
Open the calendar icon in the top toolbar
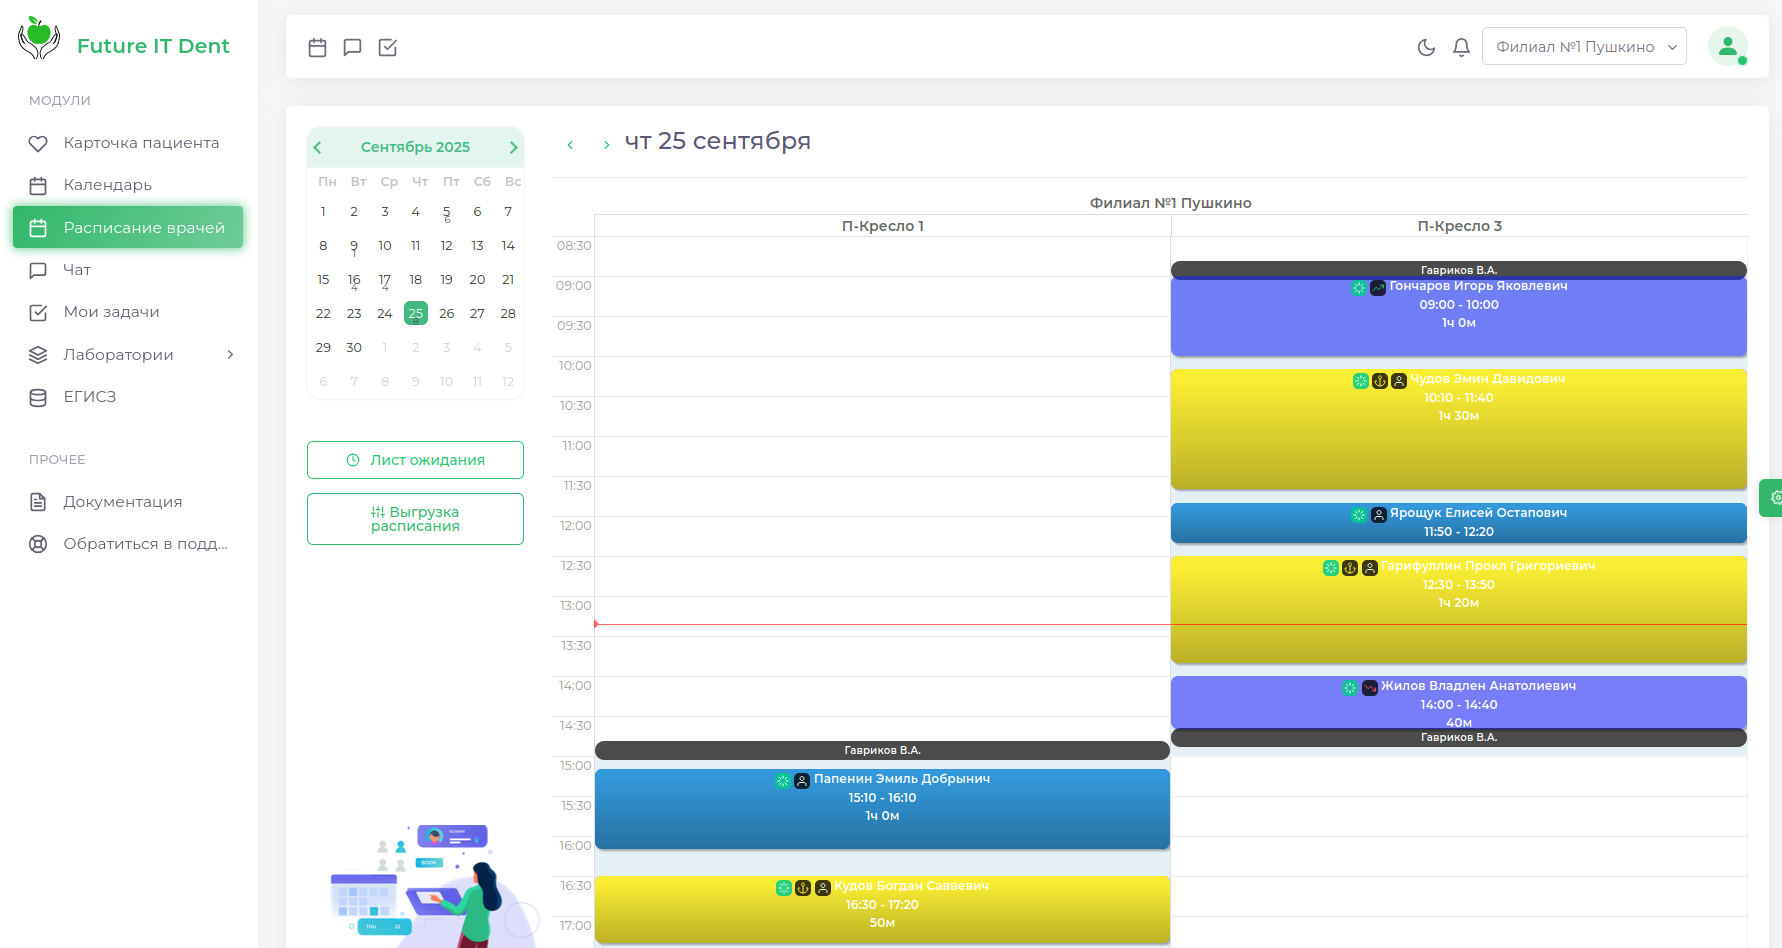click(317, 47)
